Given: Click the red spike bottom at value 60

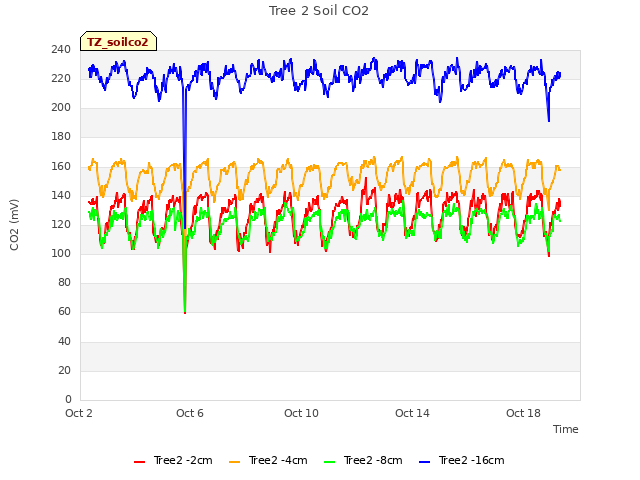Looking at the screenshot, I should click(x=185, y=312).
